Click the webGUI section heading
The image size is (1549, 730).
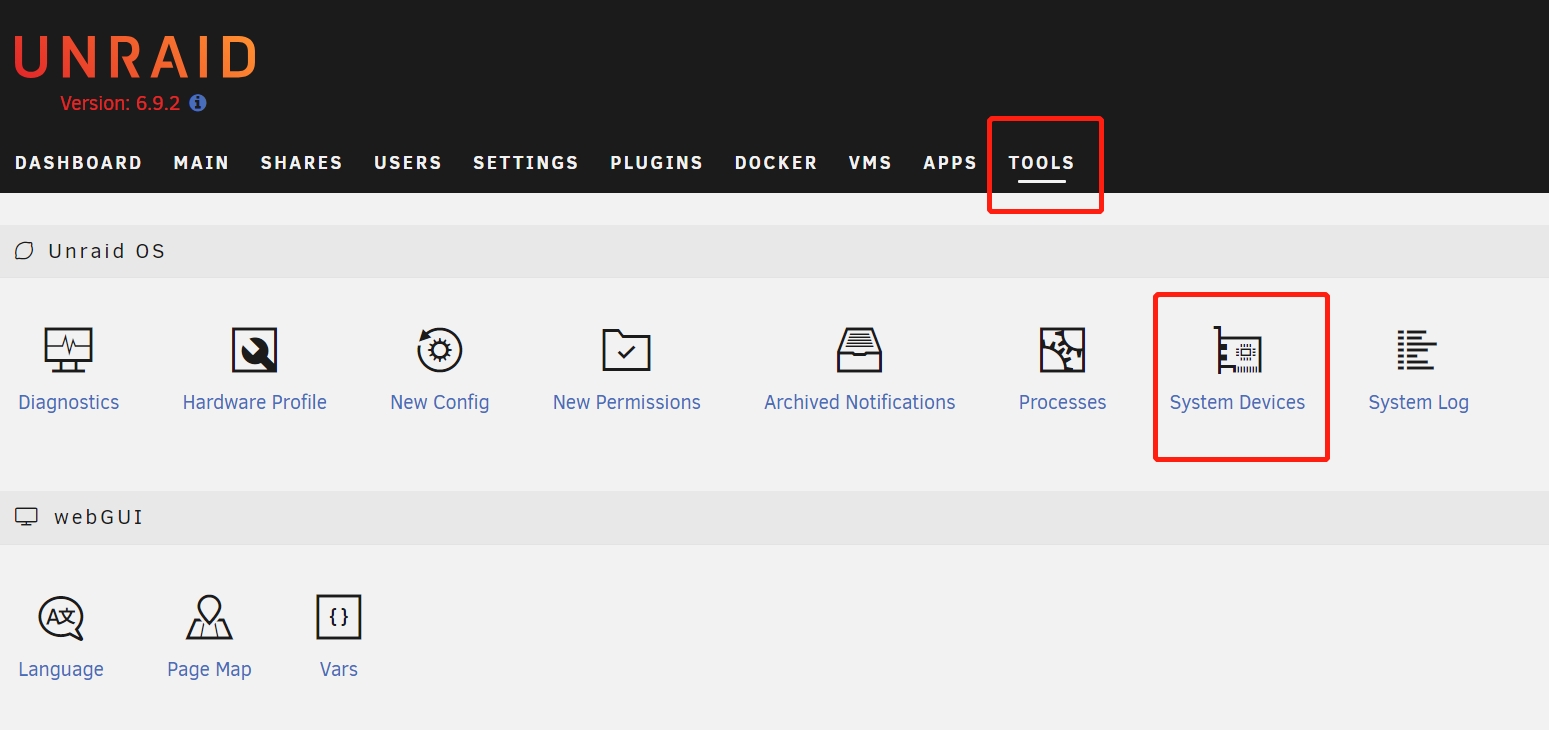pyautogui.click(x=98, y=517)
